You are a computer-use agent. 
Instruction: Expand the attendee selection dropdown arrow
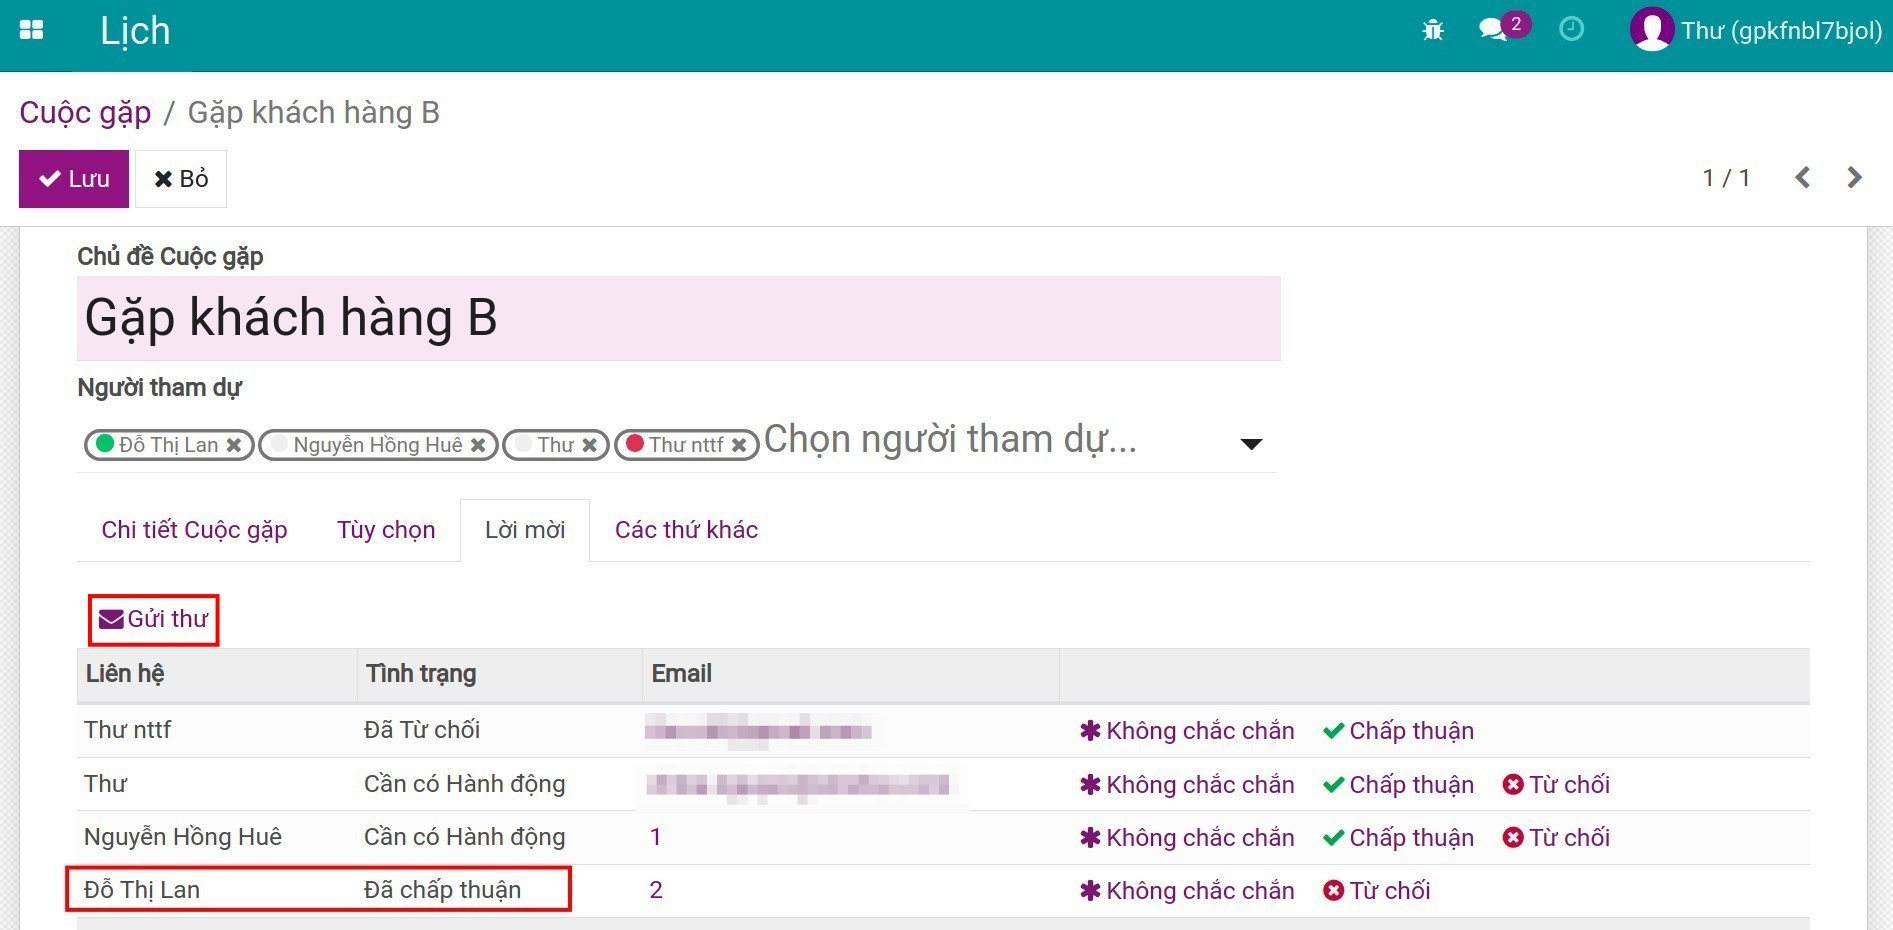1250,444
